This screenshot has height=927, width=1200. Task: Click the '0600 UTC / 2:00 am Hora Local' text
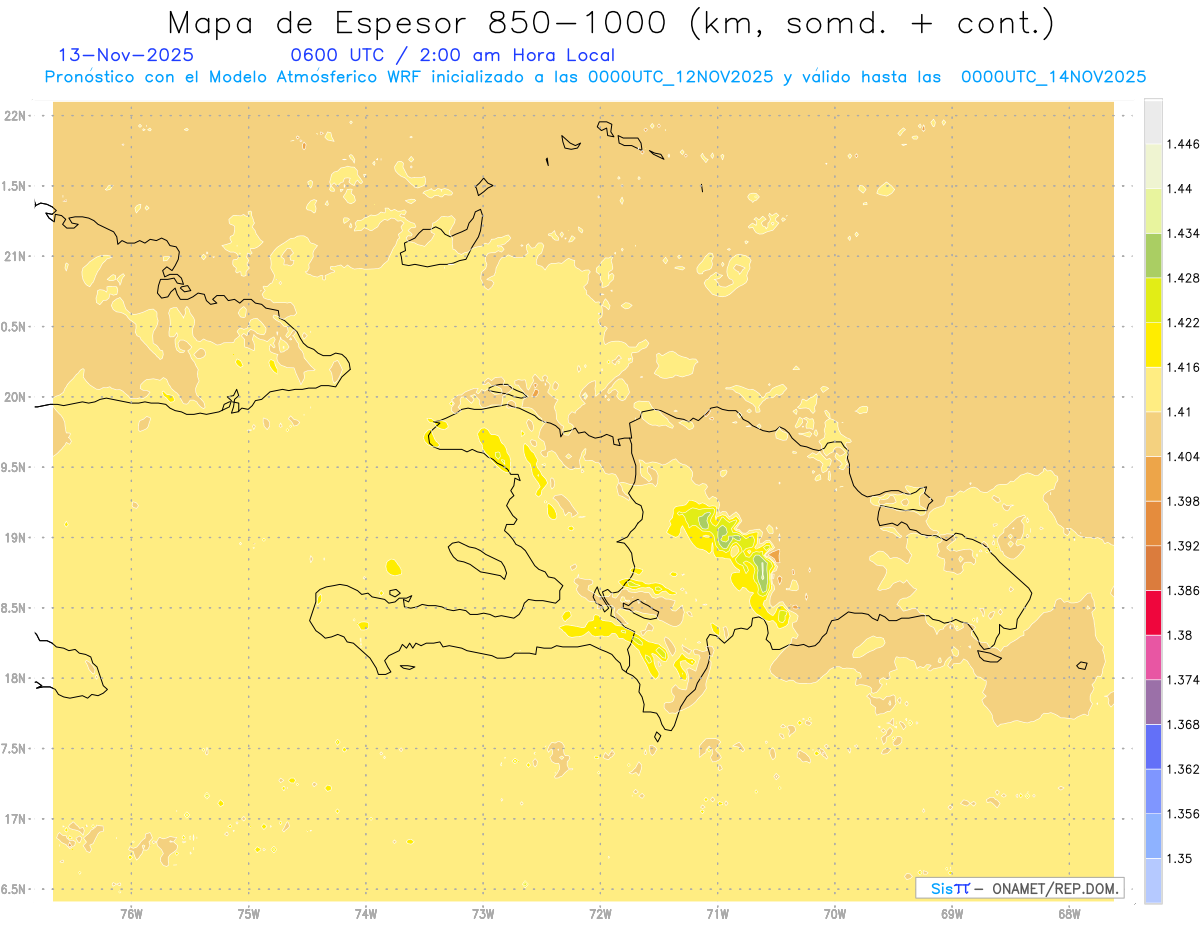click(452, 55)
